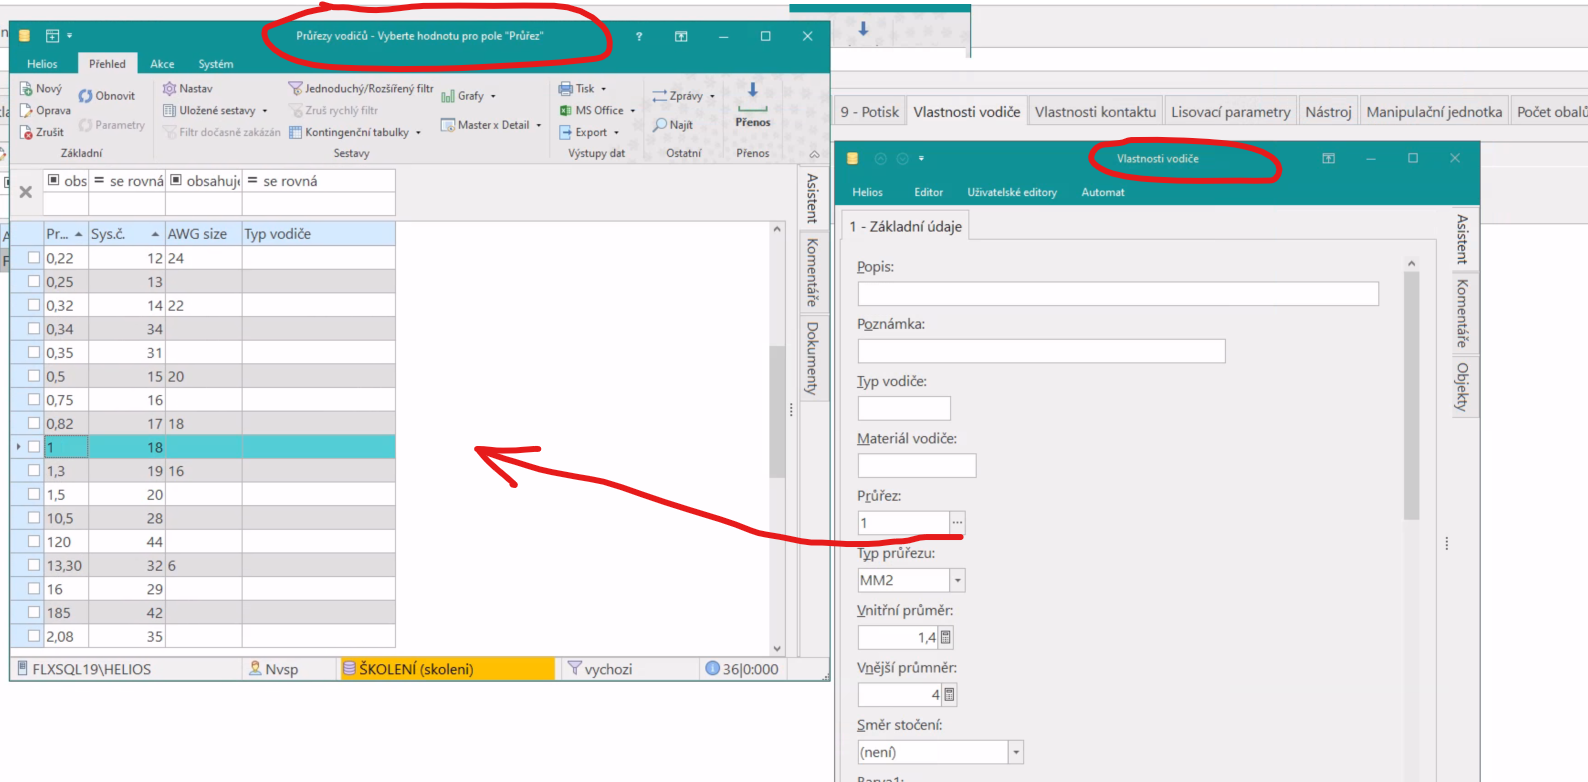Open the Nastav settings icon
Image resolution: width=1588 pixels, height=782 pixels.
170,89
